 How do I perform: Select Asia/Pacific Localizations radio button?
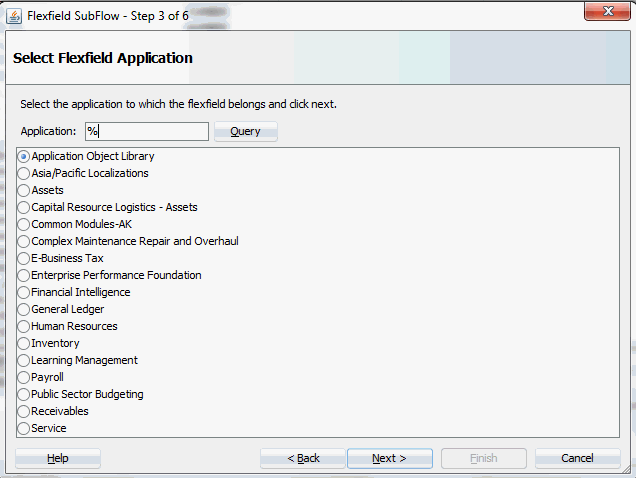pos(24,173)
